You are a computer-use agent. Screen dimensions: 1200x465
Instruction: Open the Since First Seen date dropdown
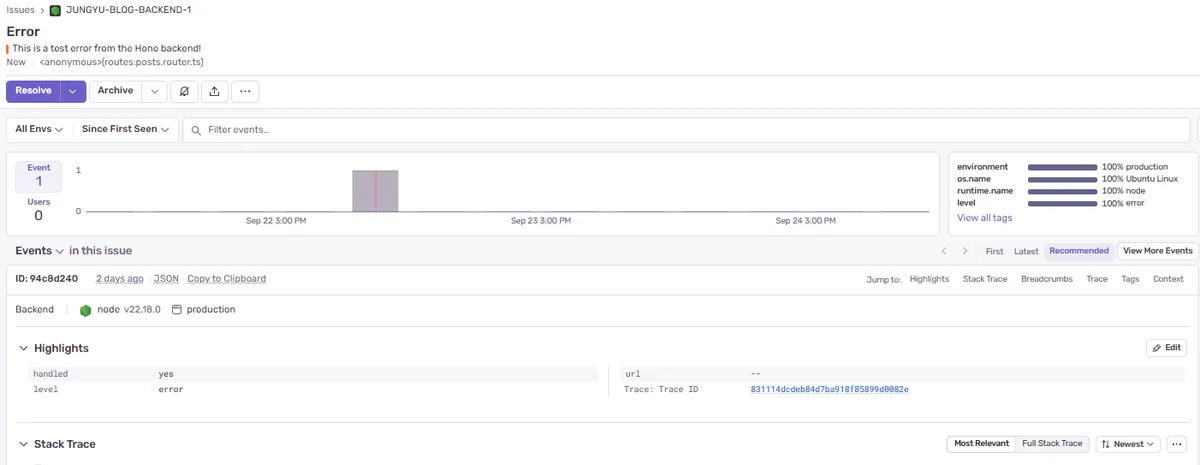(x=126, y=129)
